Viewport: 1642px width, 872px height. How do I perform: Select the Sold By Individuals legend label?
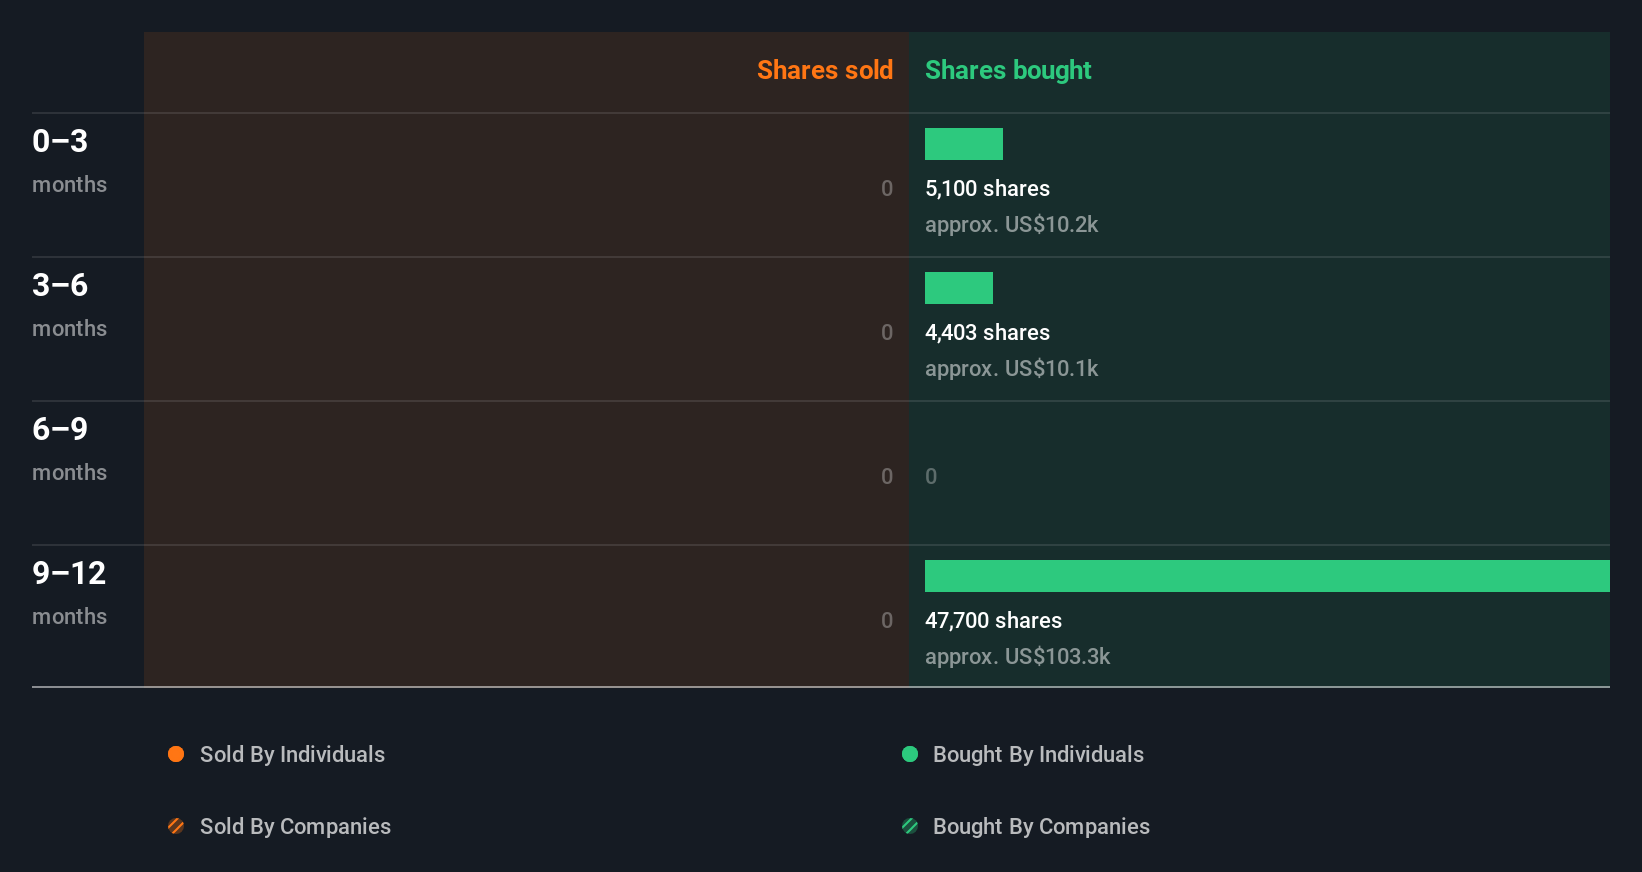292,754
